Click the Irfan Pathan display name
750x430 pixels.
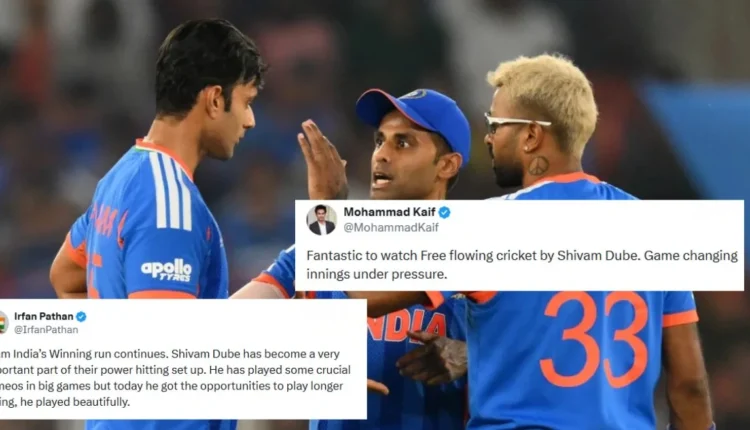tap(44, 316)
